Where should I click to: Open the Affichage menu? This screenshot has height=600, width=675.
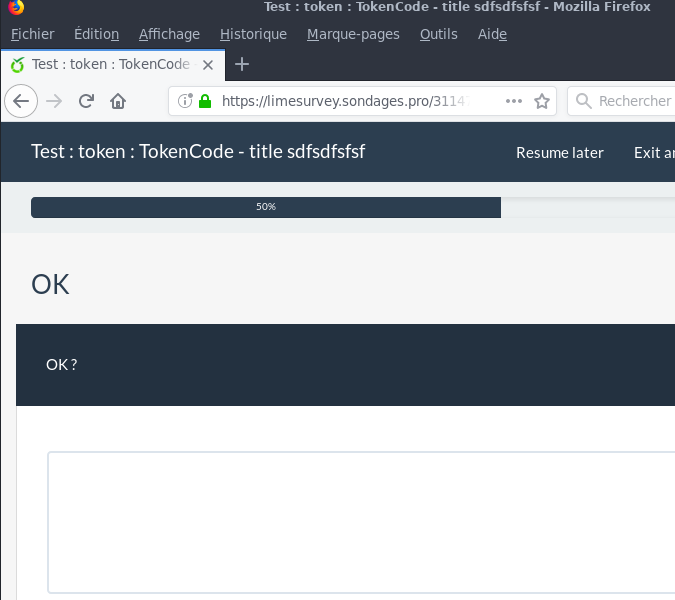tap(169, 34)
